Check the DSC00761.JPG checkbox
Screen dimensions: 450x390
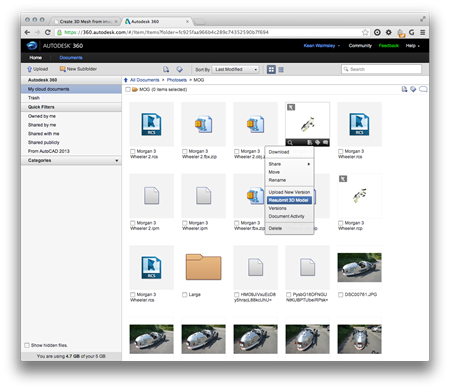tap(341, 295)
